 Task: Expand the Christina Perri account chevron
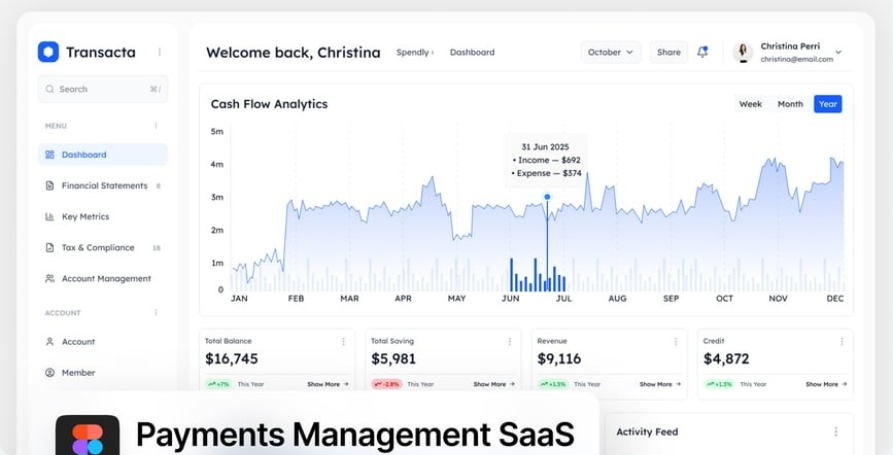click(838, 52)
